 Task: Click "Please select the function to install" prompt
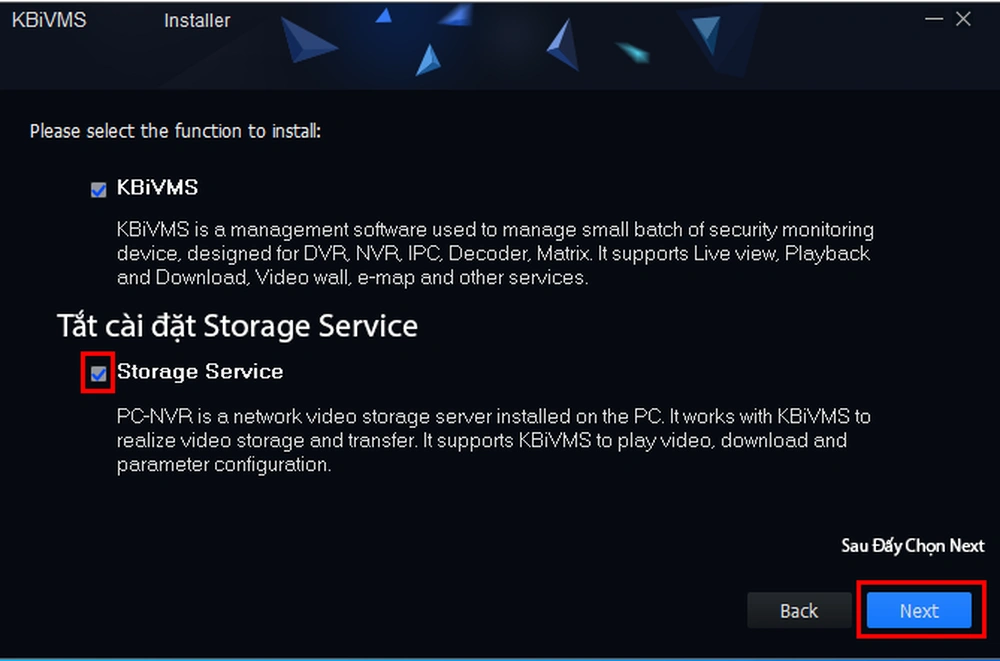pos(175,131)
